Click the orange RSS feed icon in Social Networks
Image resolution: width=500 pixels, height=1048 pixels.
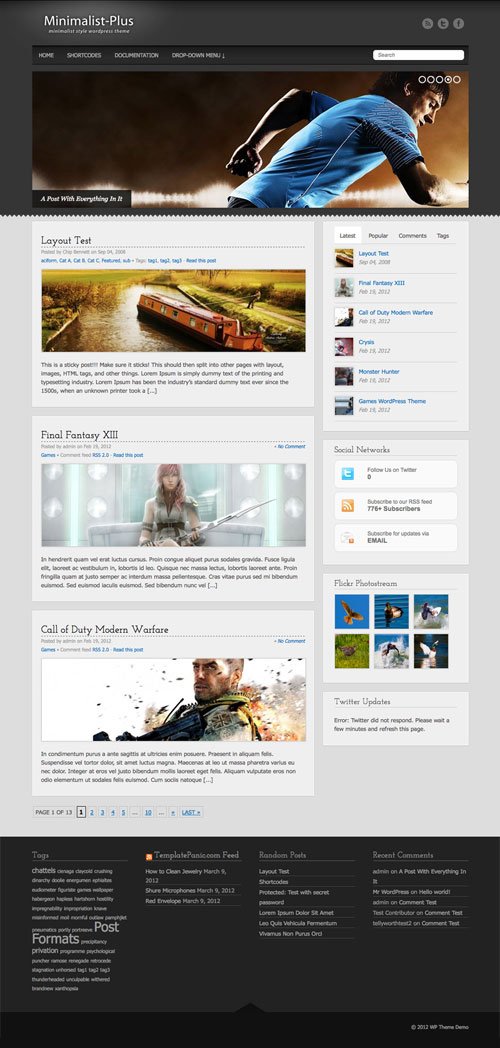pyautogui.click(x=348, y=506)
